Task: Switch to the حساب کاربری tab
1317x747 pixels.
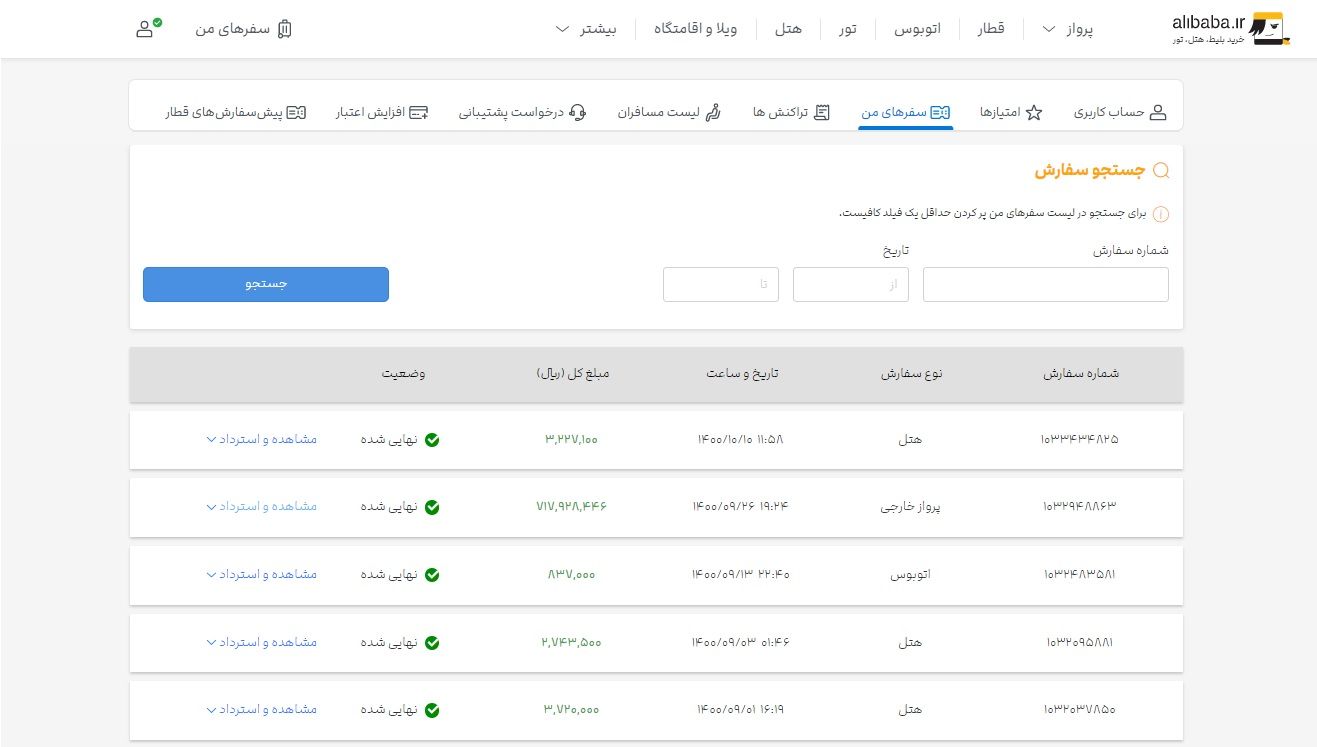Action: click(1120, 113)
